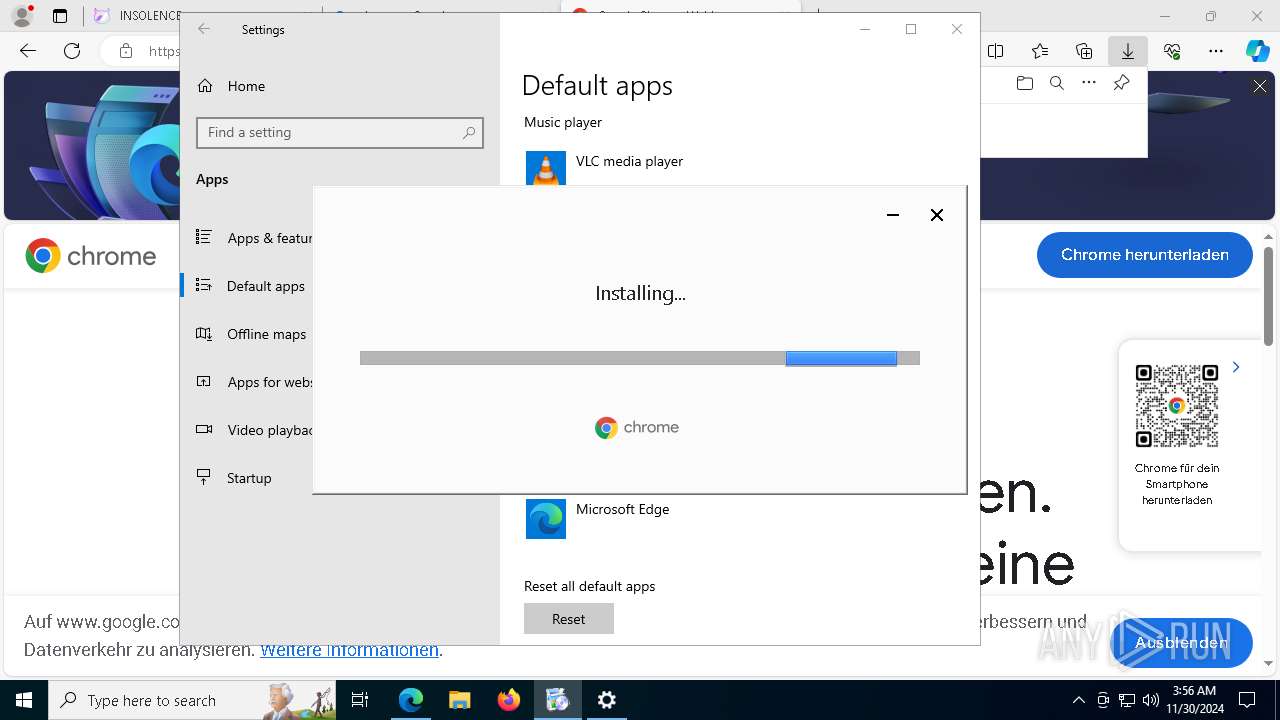This screenshot has height=720, width=1280.
Task: Toggle Edge split screen icon
Action: click(x=996, y=51)
